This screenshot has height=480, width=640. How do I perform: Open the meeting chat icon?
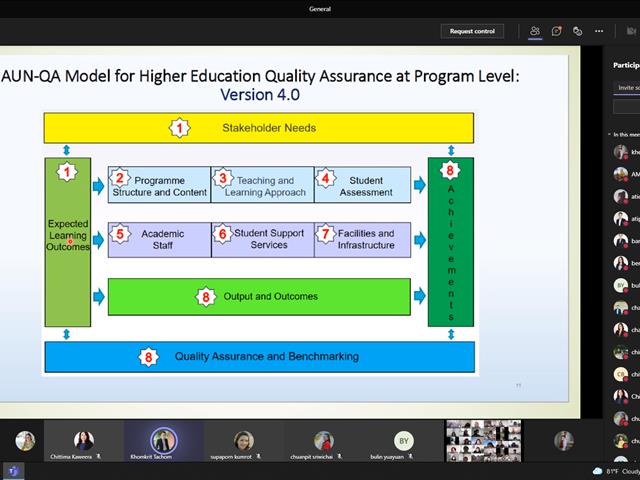point(556,31)
